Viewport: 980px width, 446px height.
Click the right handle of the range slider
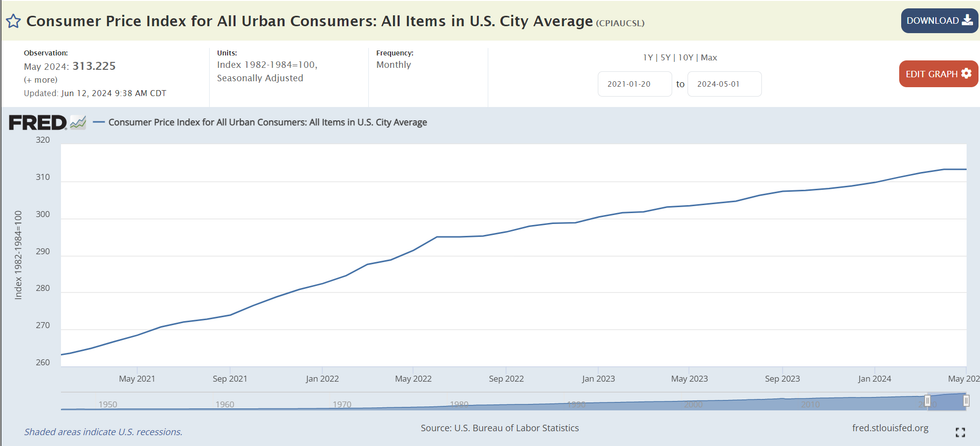click(965, 400)
